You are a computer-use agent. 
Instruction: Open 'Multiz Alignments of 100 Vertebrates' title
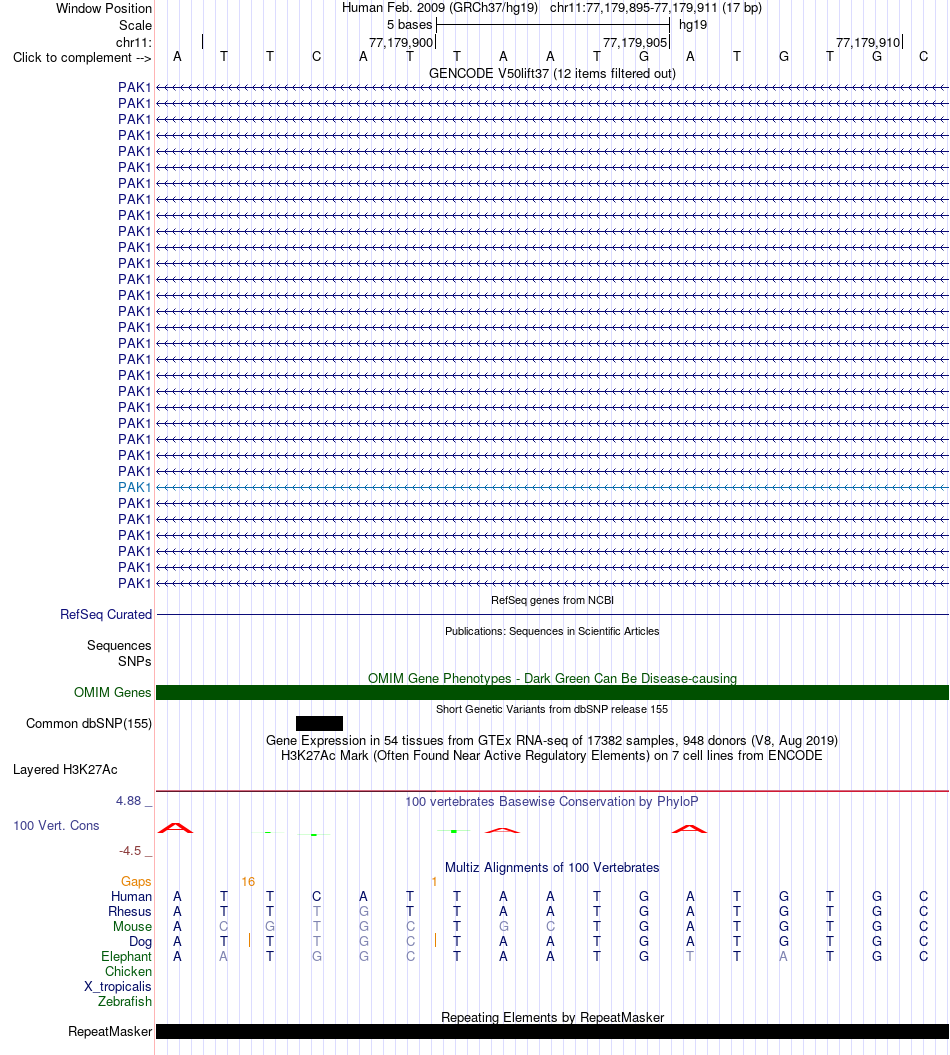(x=552, y=867)
